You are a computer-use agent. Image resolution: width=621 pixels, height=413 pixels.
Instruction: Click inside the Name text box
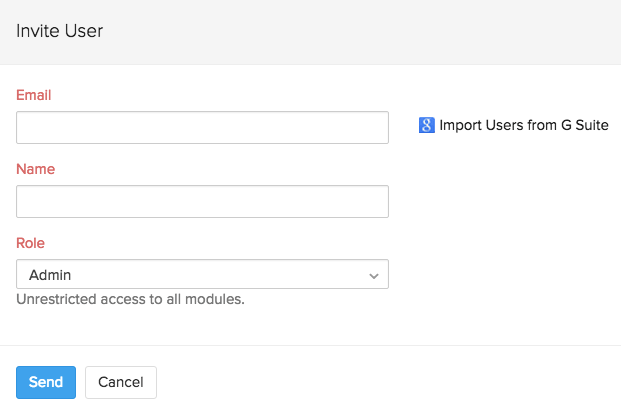point(202,201)
